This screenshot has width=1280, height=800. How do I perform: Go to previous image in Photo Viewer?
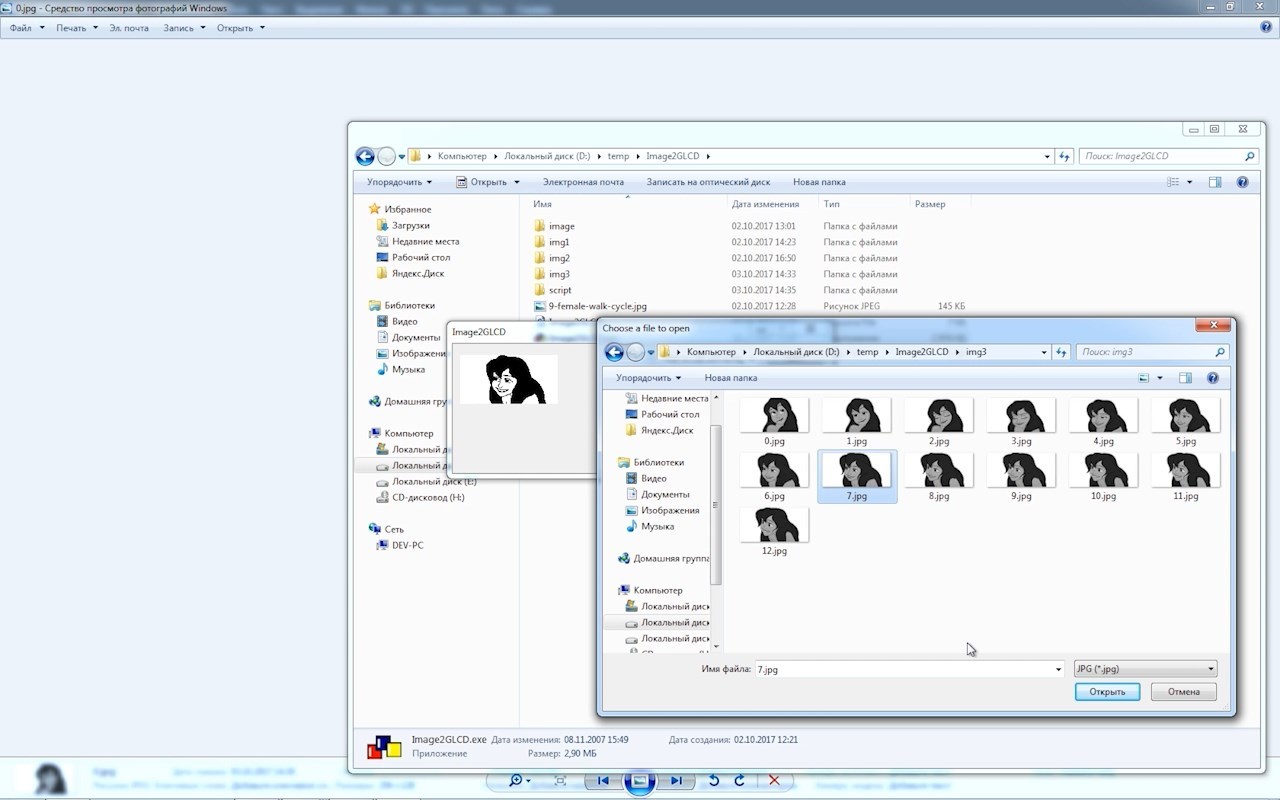coord(603,781)
